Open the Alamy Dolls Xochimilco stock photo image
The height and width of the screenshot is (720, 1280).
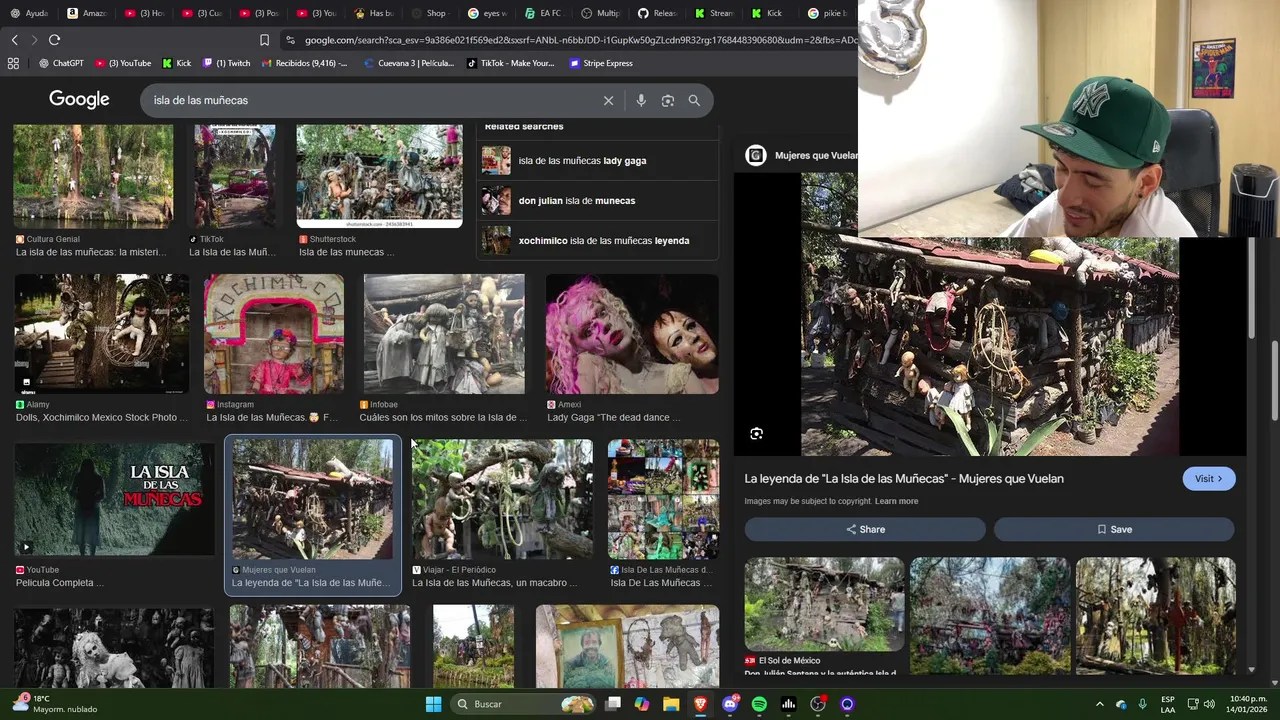pyautogui.click(x=101, y=334)
